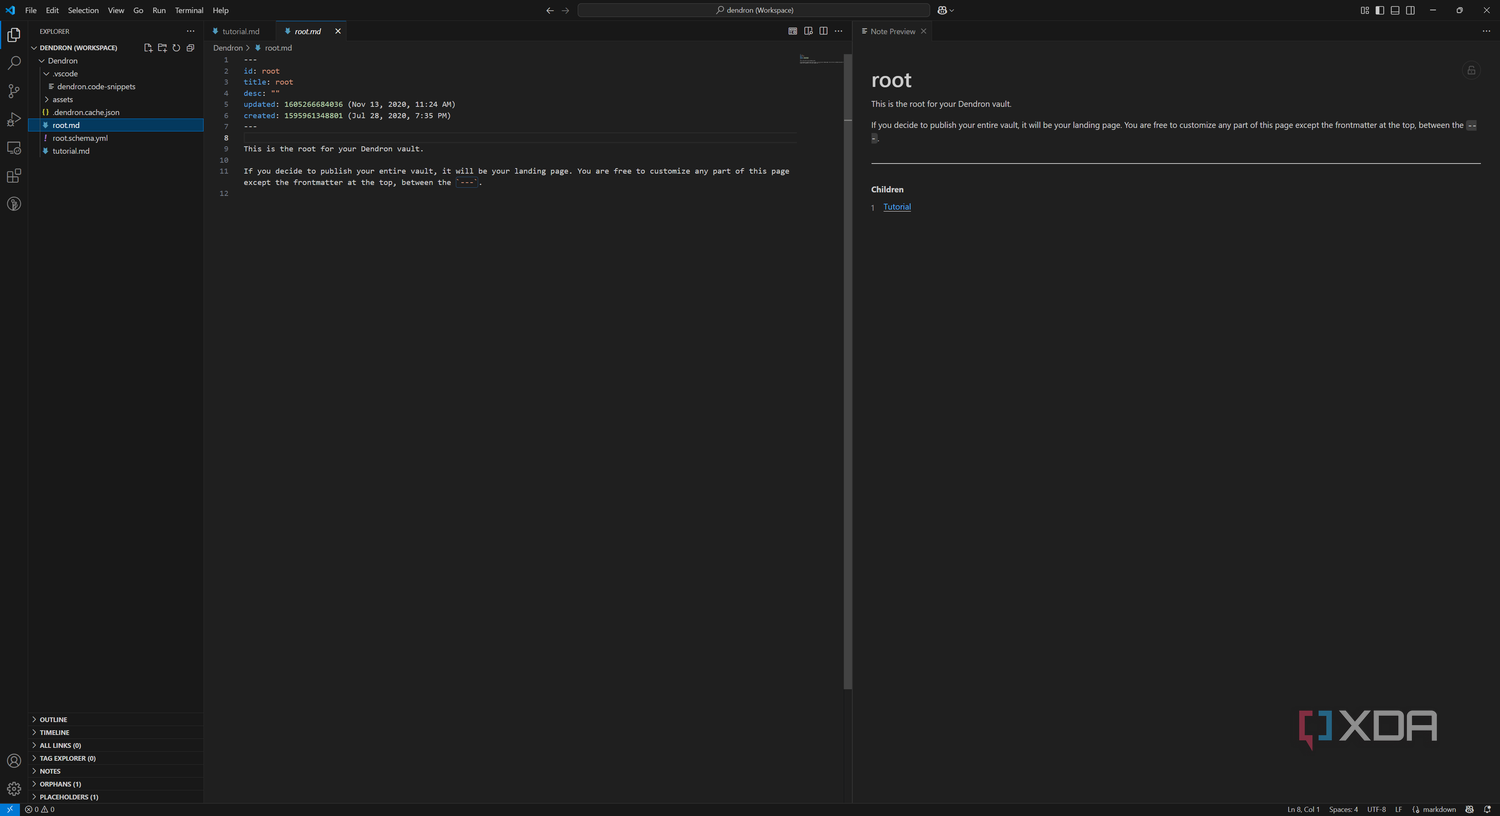Open the Help menu
1500x816 pixels.
pyautogui.click(x=221, y=10)
